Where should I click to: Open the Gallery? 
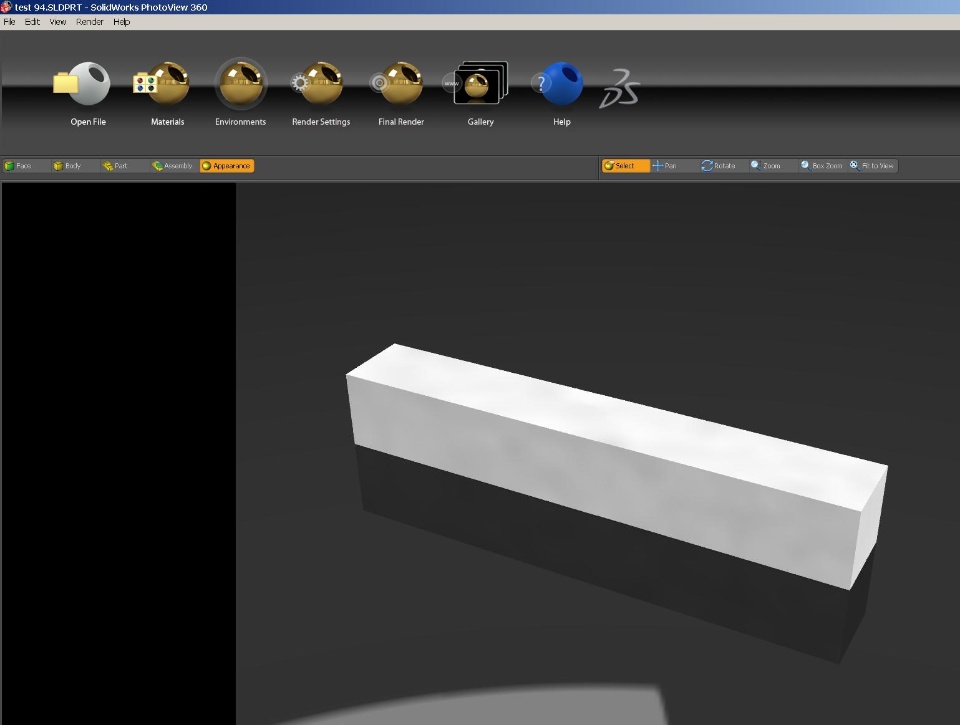pos(476,83)
